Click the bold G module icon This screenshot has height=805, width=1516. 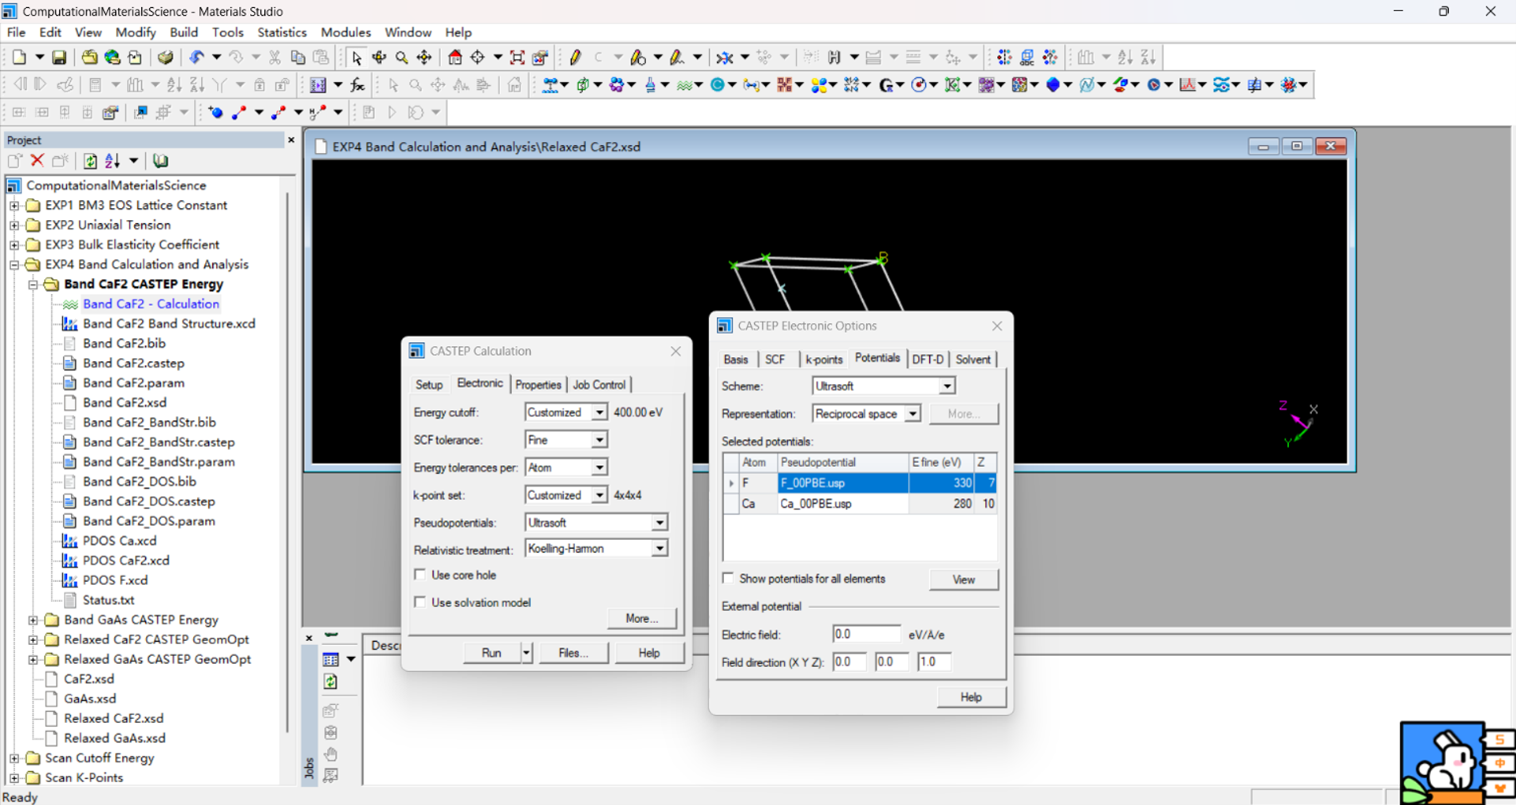(x=886, y=85)
